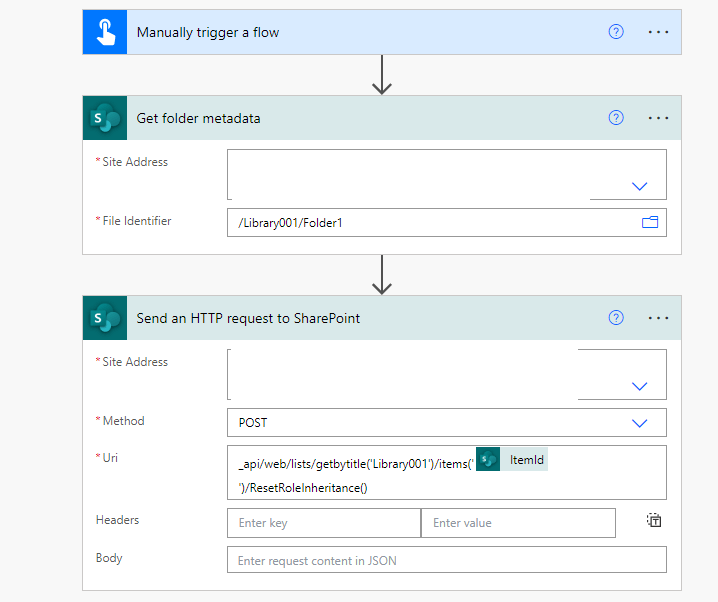Open the ellipsis menu for Manually trigger a flow
This screenshot has width=718, height=602.
coord(658,32)
